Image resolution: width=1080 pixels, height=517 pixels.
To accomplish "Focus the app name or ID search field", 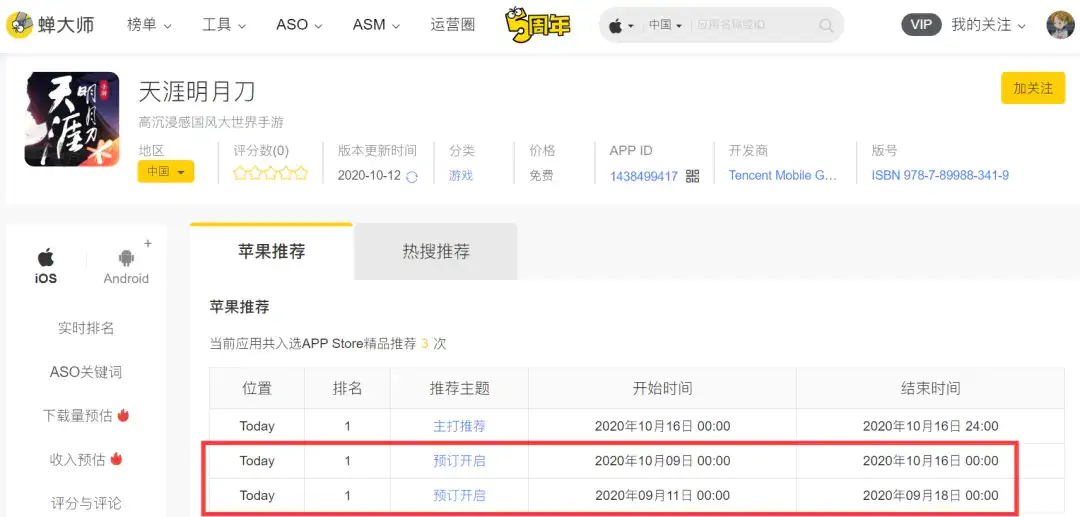I will click(754, 25).
